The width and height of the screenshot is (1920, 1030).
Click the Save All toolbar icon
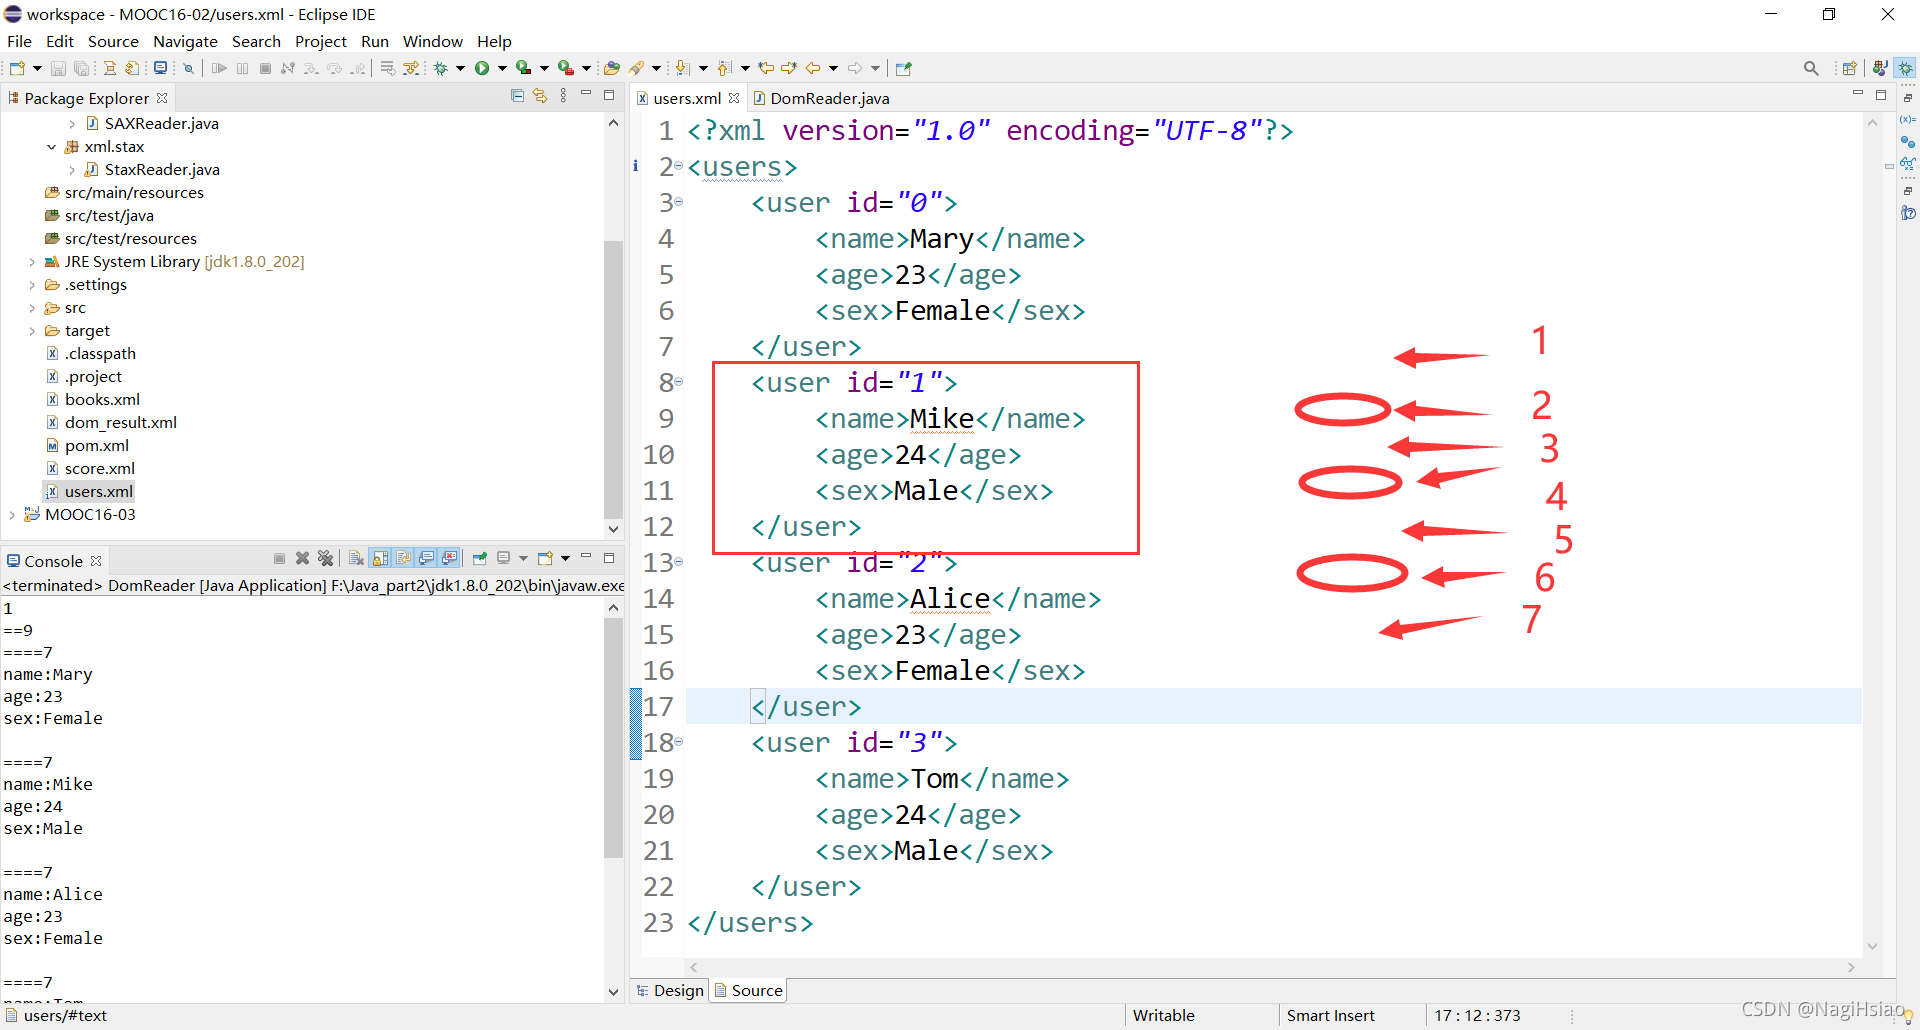click(x=81, y=68)
